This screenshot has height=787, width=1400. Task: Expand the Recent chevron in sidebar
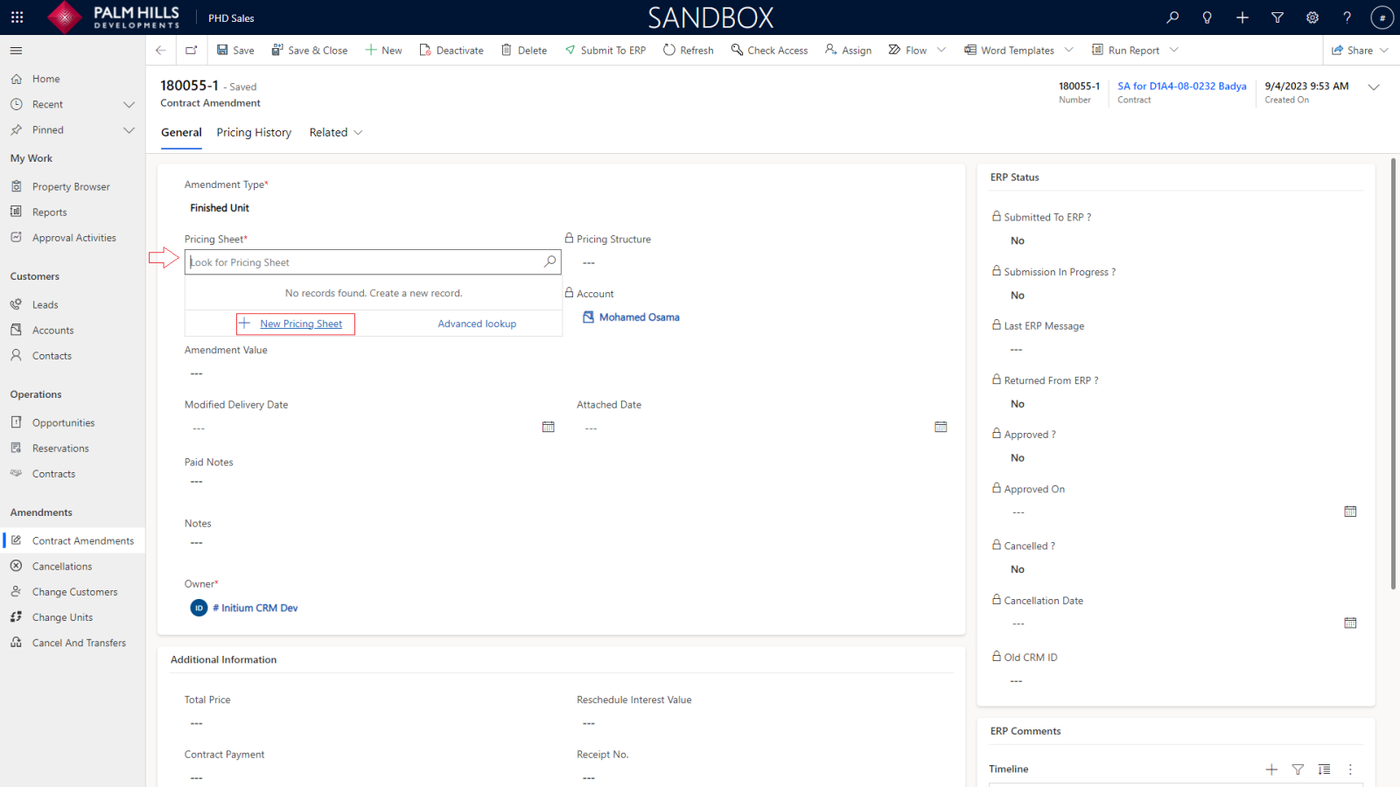click(129, 104)
